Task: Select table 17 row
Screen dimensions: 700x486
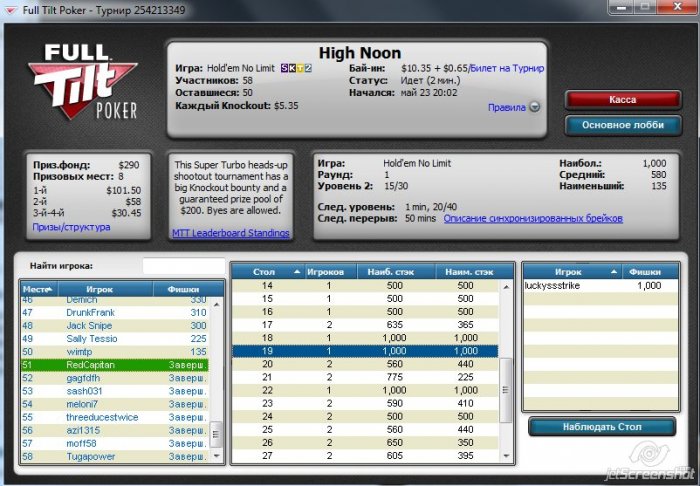Action: 365,325
